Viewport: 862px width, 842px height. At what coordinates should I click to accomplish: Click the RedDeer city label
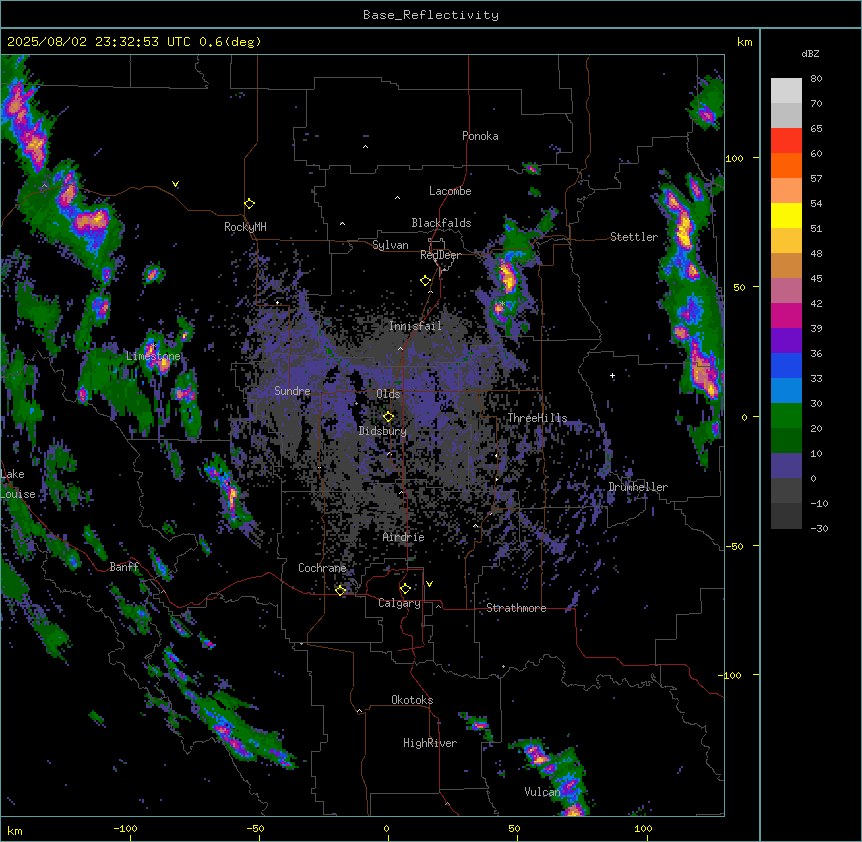(440, 255)
